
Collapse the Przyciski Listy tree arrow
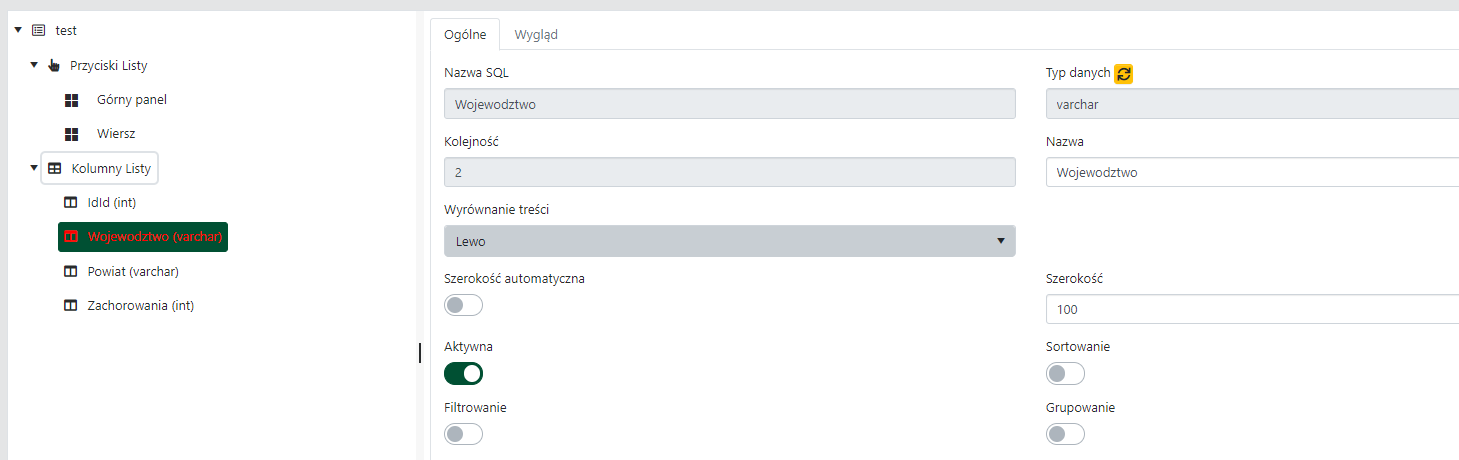34,66
